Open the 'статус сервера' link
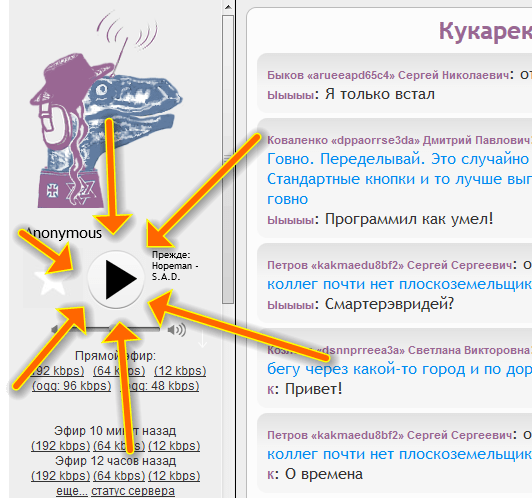Image resolution: width=532 pixels, height=498 pixels. coord(133,491)
